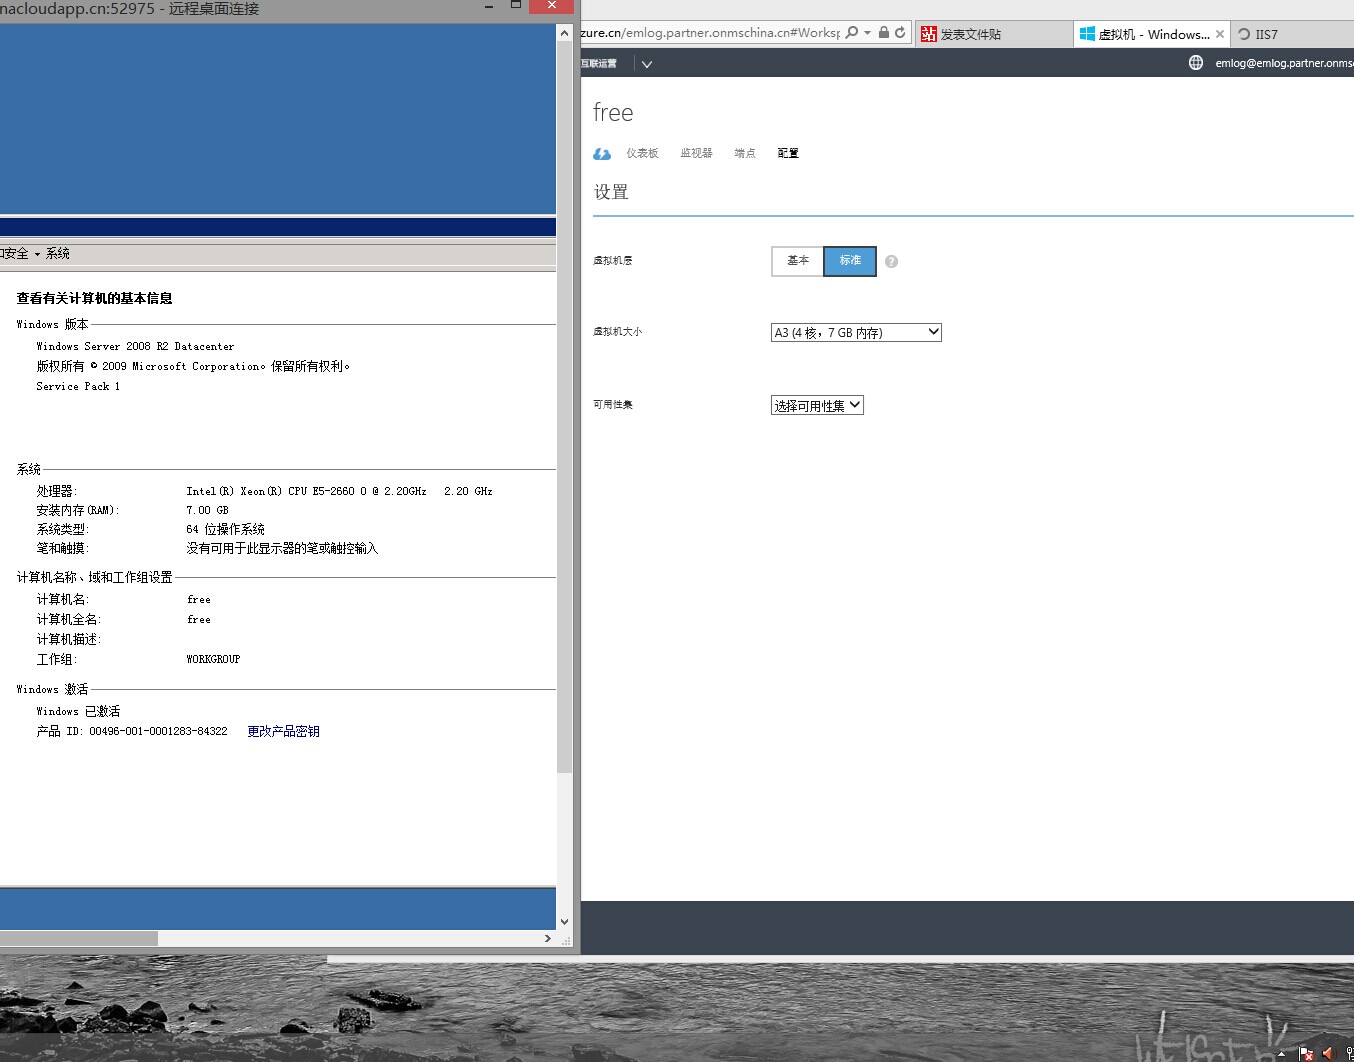The width and height of the screenshot is (1354, 1062).
Task: Open the 端点 tab
Action: (745, 154)
